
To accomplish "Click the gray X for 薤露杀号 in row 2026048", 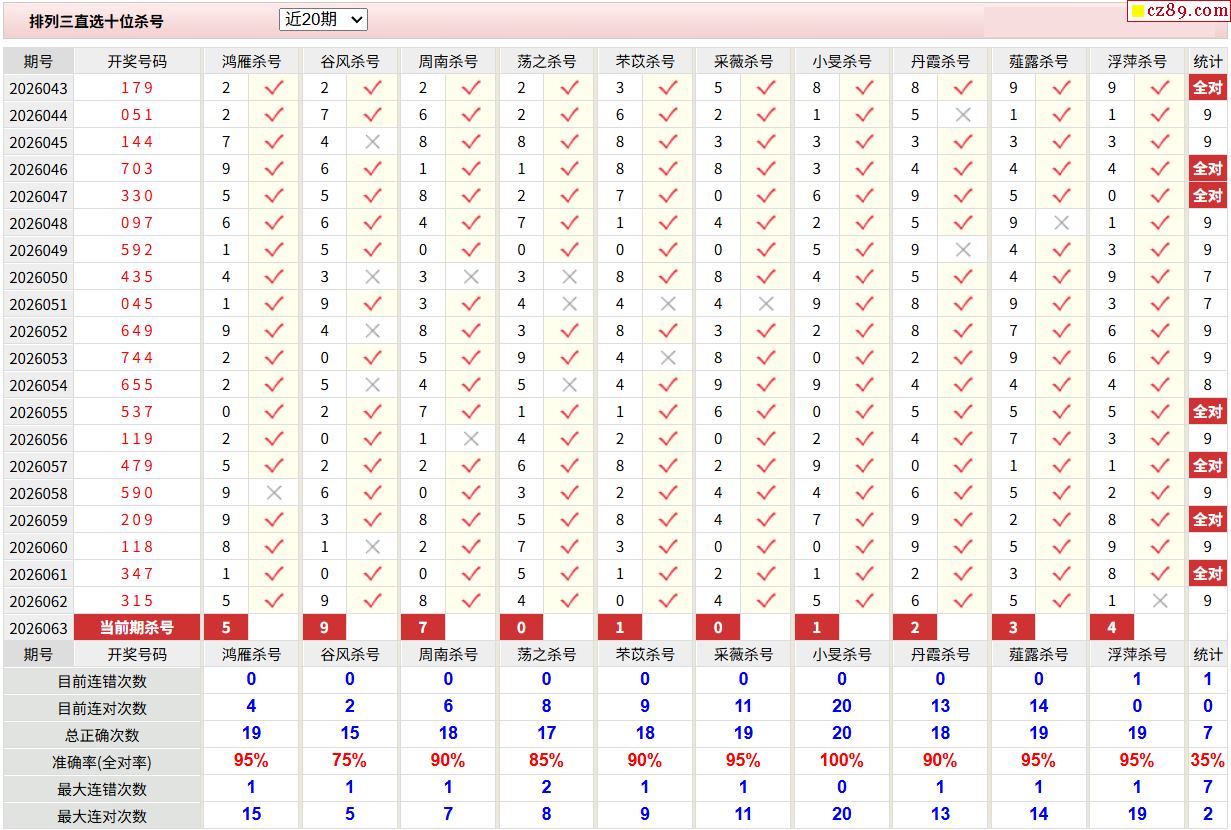I will tap(1061, 223).
